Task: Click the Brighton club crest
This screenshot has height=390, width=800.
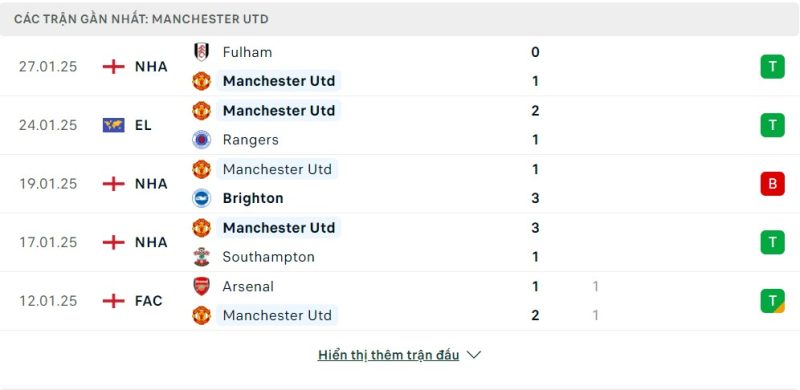Action: tap(202, 198)
